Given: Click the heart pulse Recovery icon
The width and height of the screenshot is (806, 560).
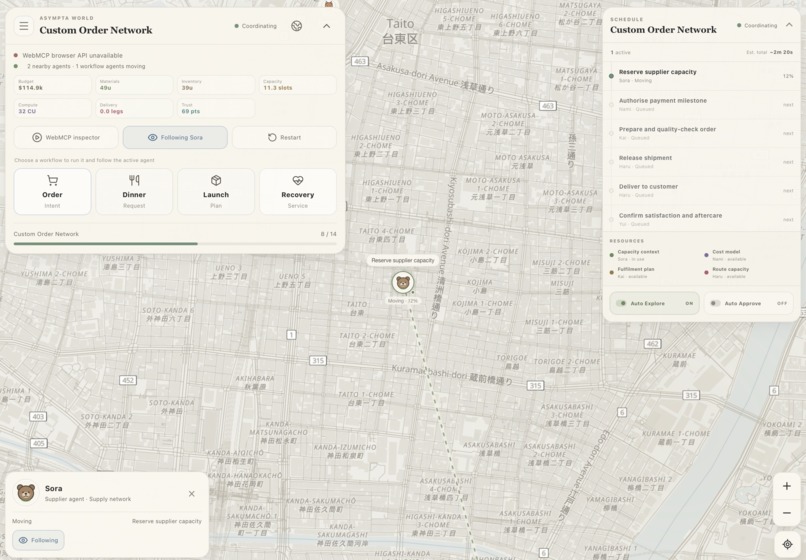Looking at the screenshot, I should tap(298, 180).
